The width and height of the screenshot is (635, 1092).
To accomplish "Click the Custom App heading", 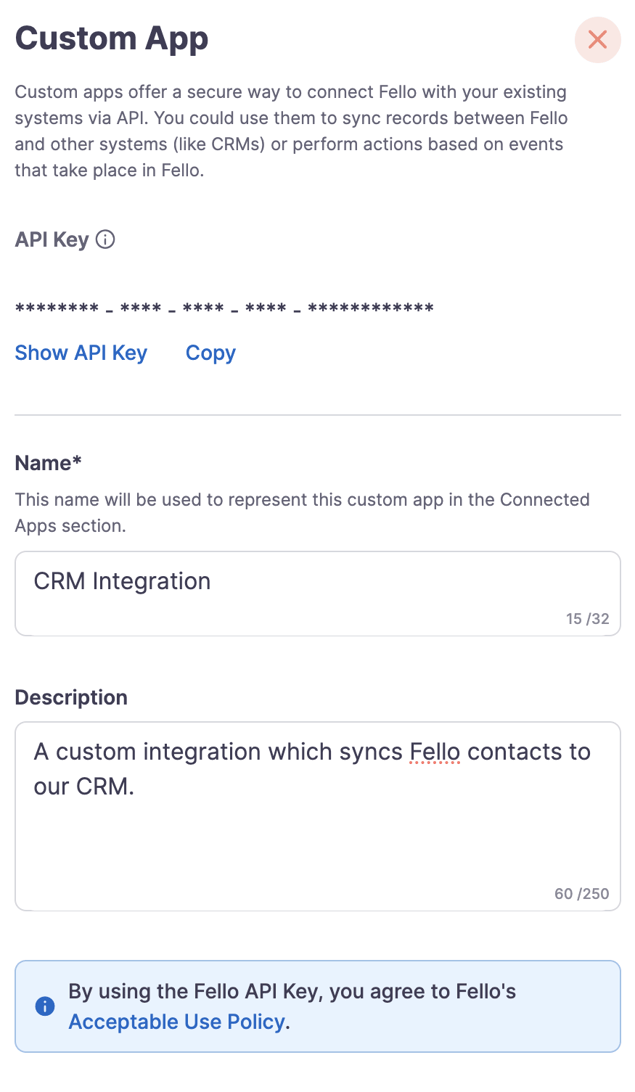I will coord(111,39).
